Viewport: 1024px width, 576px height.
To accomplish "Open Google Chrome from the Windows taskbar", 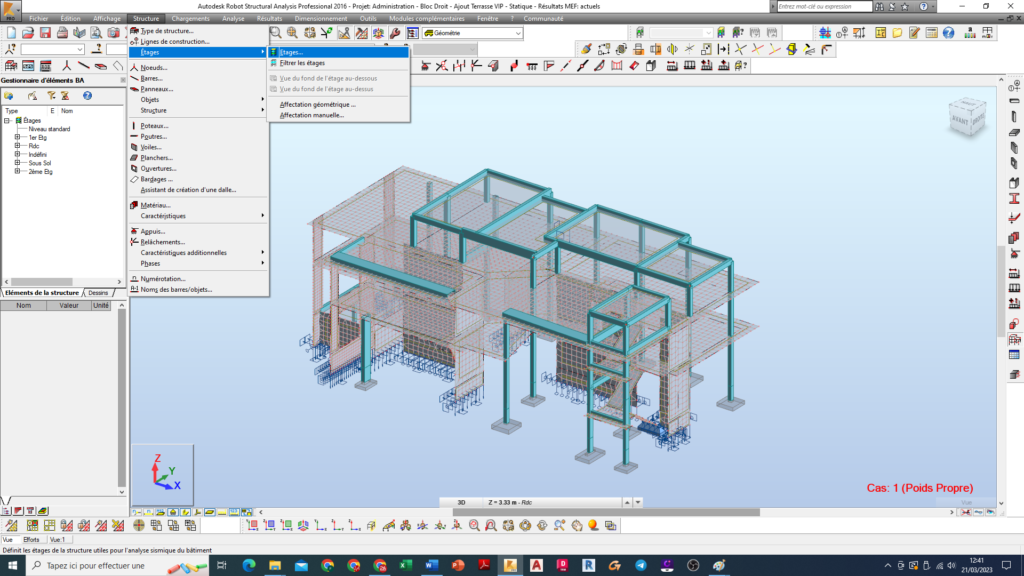I will [327, 565].
